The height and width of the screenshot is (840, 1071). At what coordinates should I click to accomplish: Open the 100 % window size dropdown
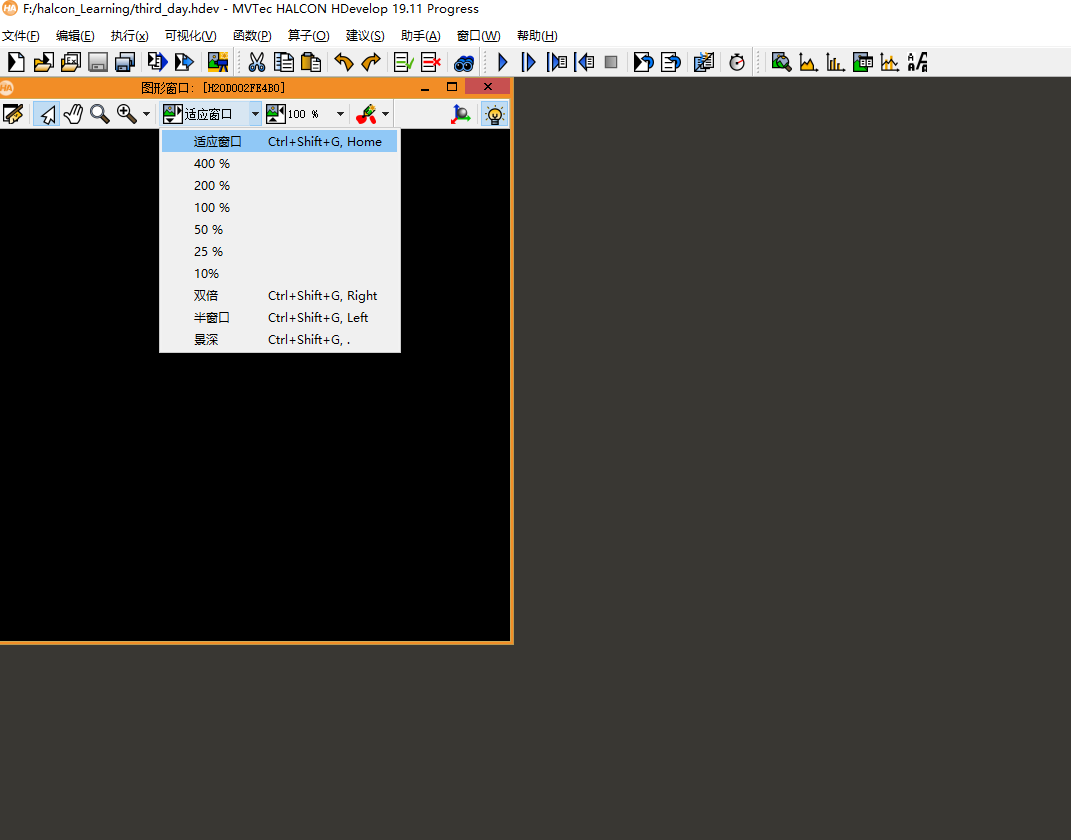click(x=340, y=114)
